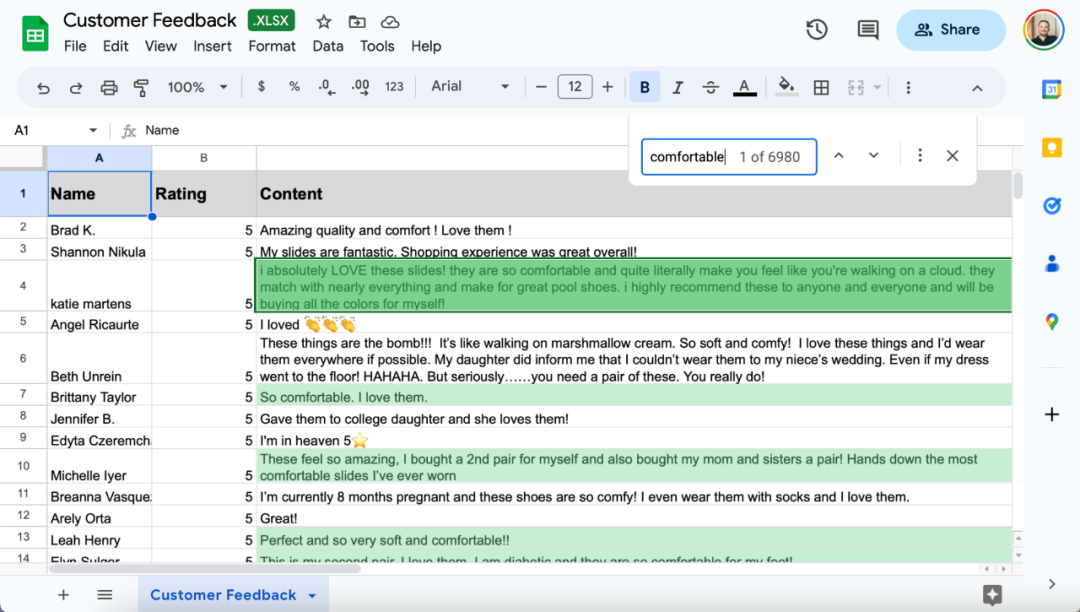The height and width of the screenshot is (612, 1080).
Task: Increase font size with plus button
Action: 608,87
